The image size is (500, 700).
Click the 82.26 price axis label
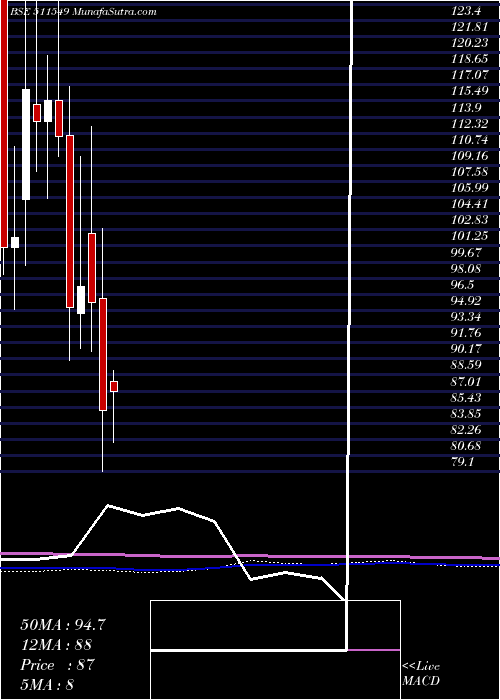coord(467,430)
